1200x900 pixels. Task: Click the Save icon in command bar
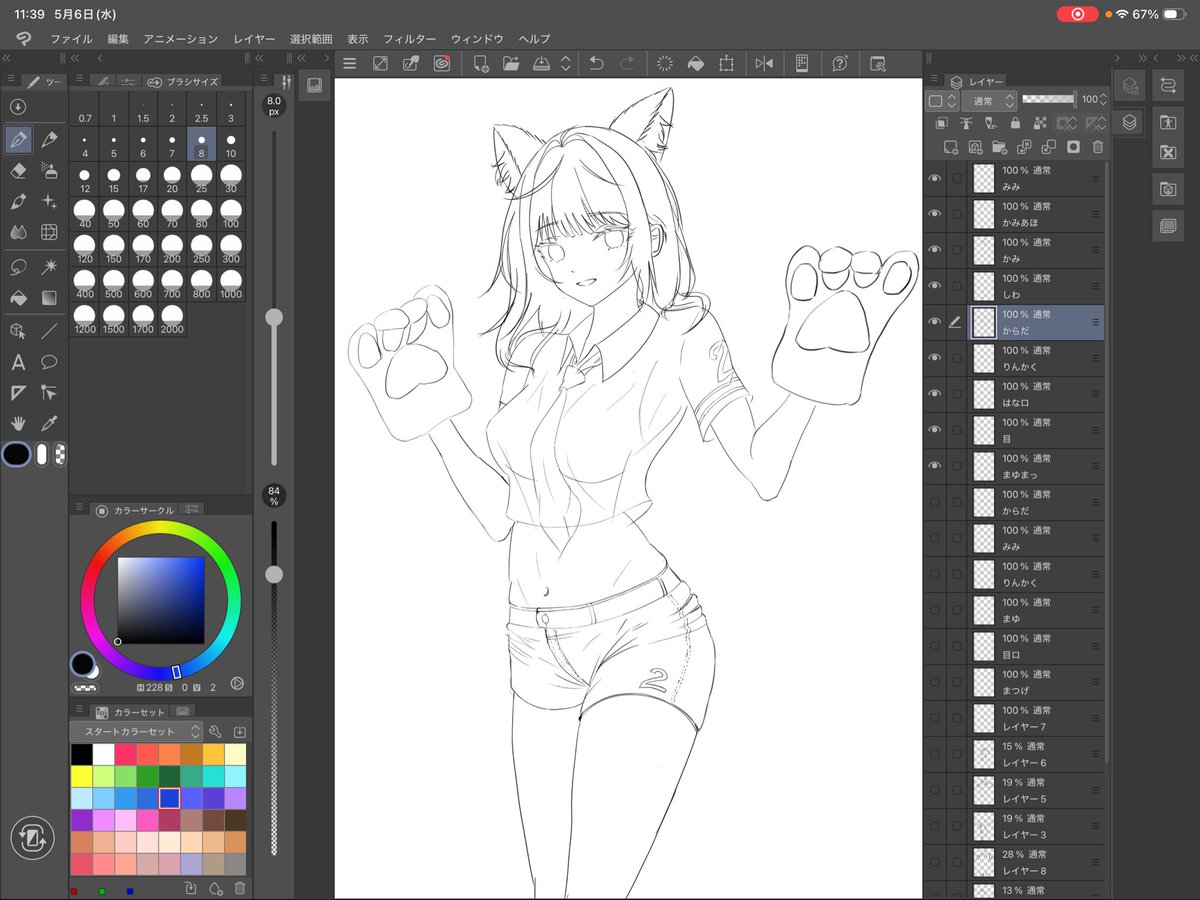coord(541,63)
